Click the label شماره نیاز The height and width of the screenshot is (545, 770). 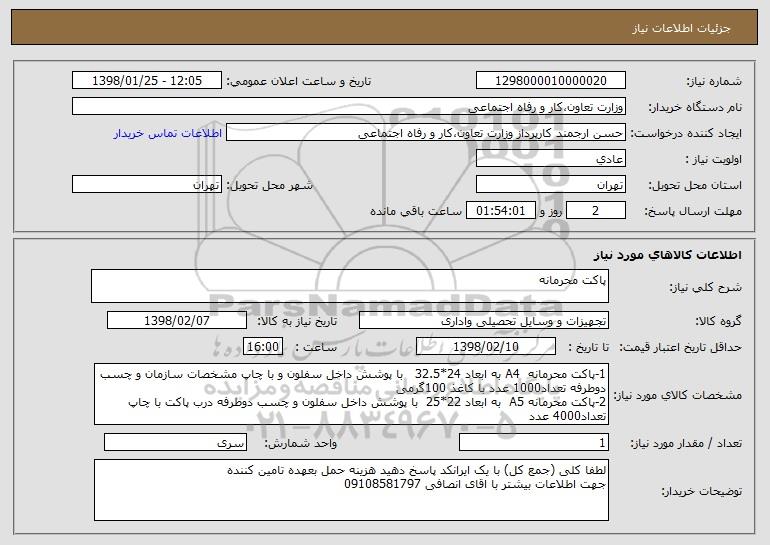coord(714,82)
